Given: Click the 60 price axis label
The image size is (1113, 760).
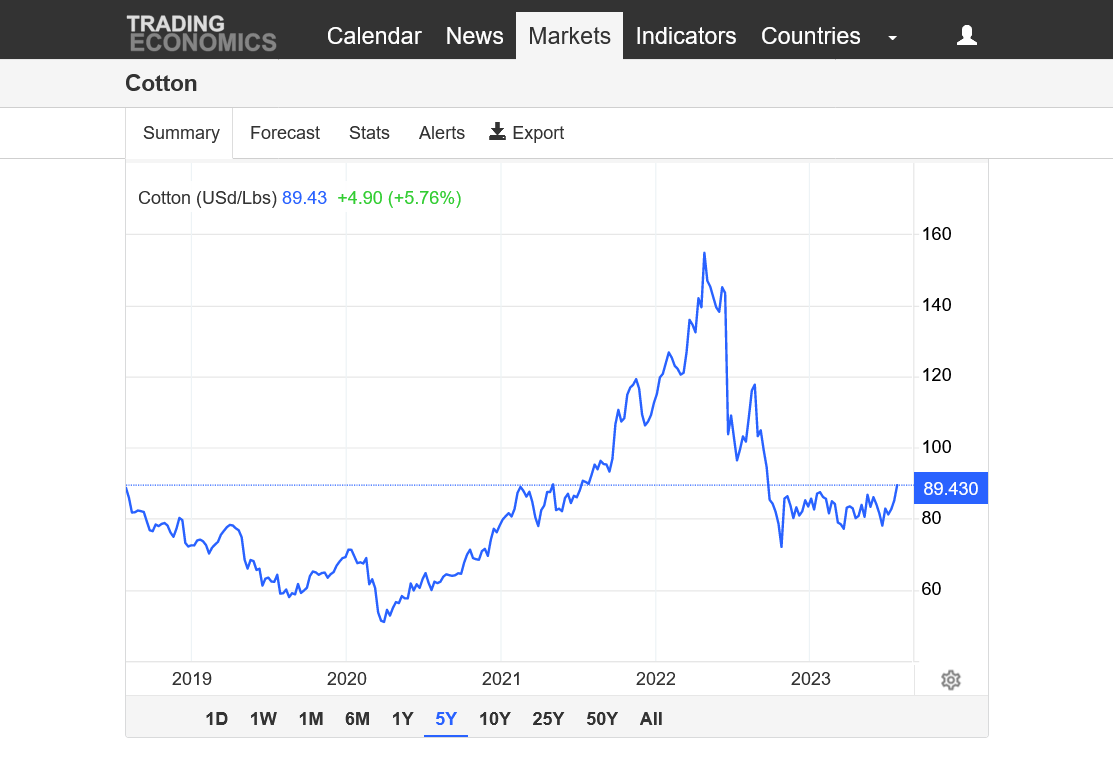Looking at the screenshot, I should pyautogui.click(x=931, y=589).
